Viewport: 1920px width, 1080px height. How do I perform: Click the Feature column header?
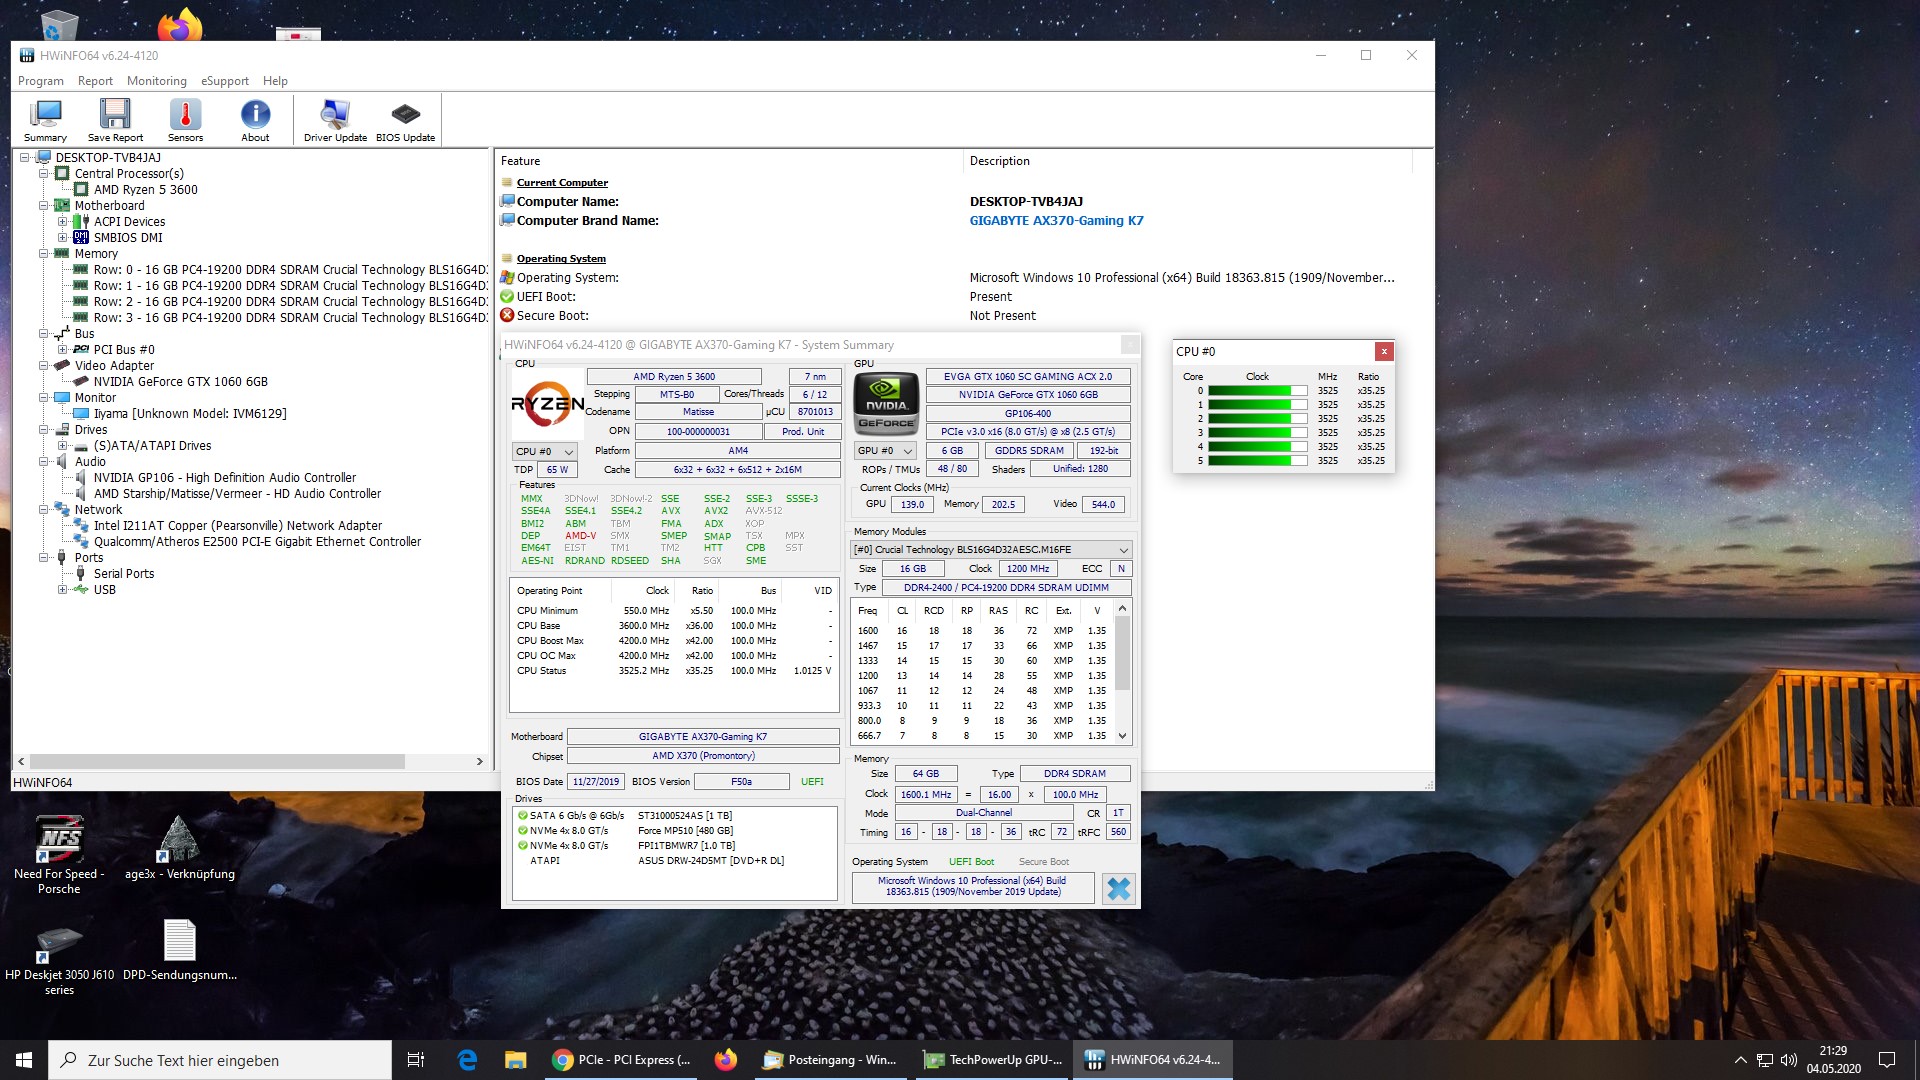pos(729,161)
